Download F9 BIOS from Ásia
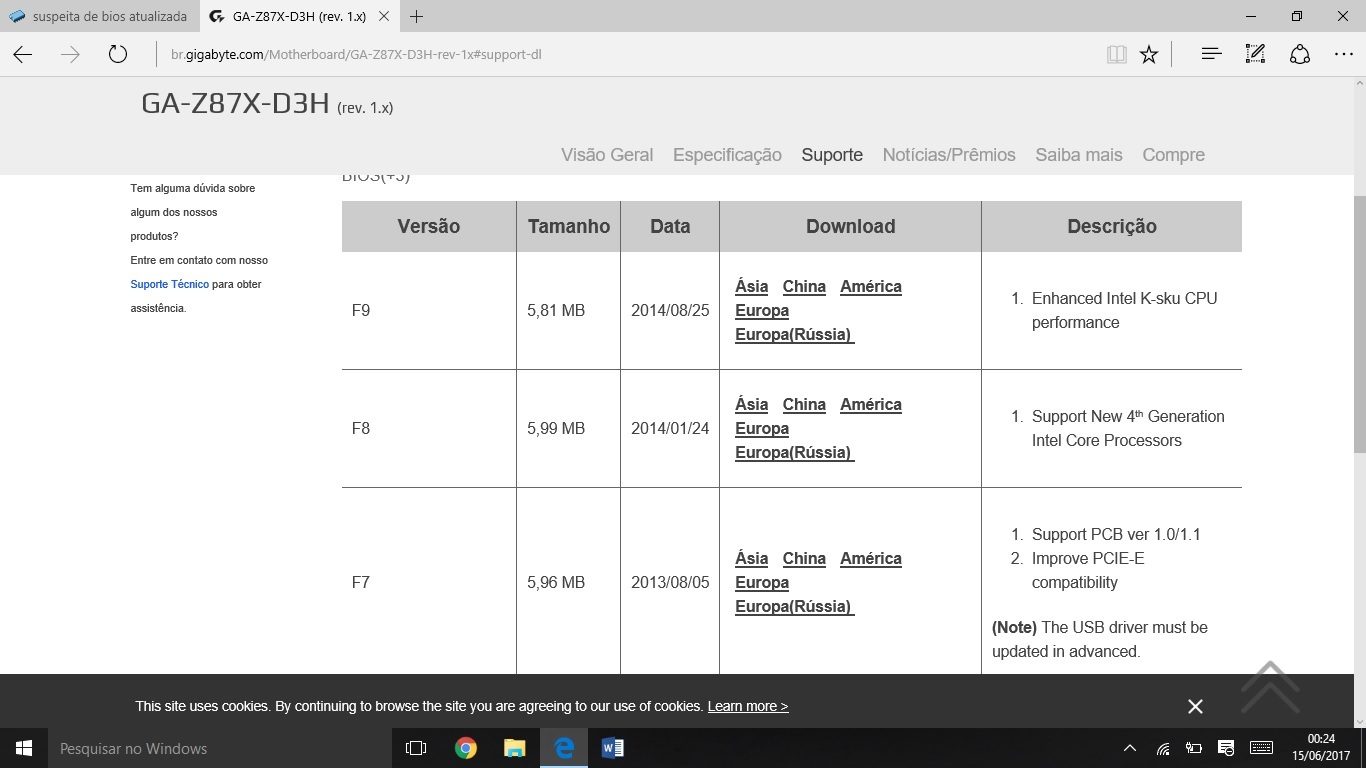The width and height of the screenshot is (1366, 768). (x=751, y=287)
